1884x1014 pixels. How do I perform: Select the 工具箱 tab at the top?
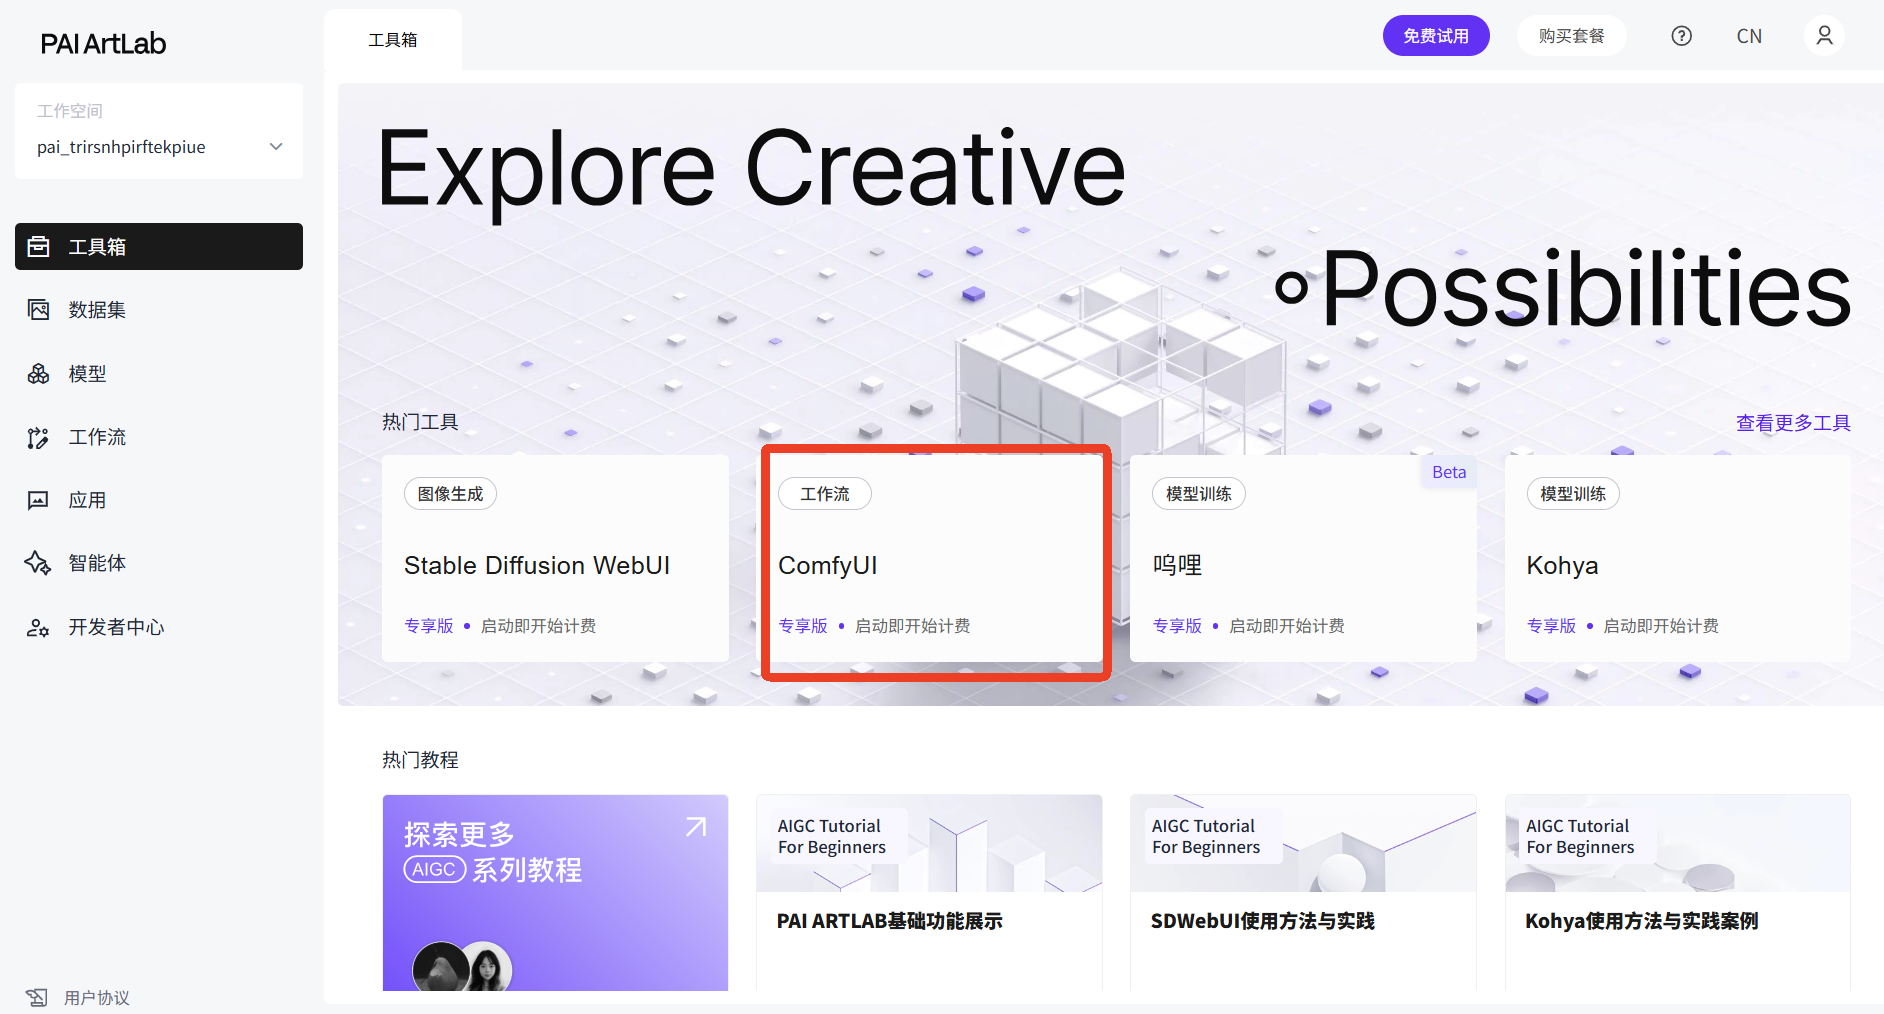tap(393, 40)
